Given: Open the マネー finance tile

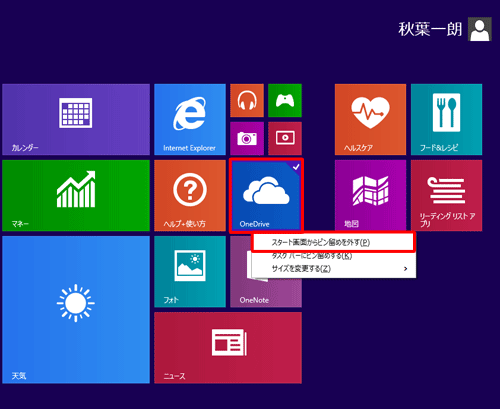Looking at the screenshot, I should coord(76,196).
